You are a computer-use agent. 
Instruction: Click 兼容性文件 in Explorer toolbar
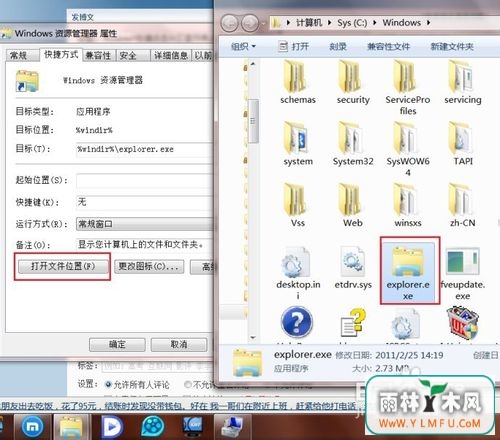coord(388,46)
